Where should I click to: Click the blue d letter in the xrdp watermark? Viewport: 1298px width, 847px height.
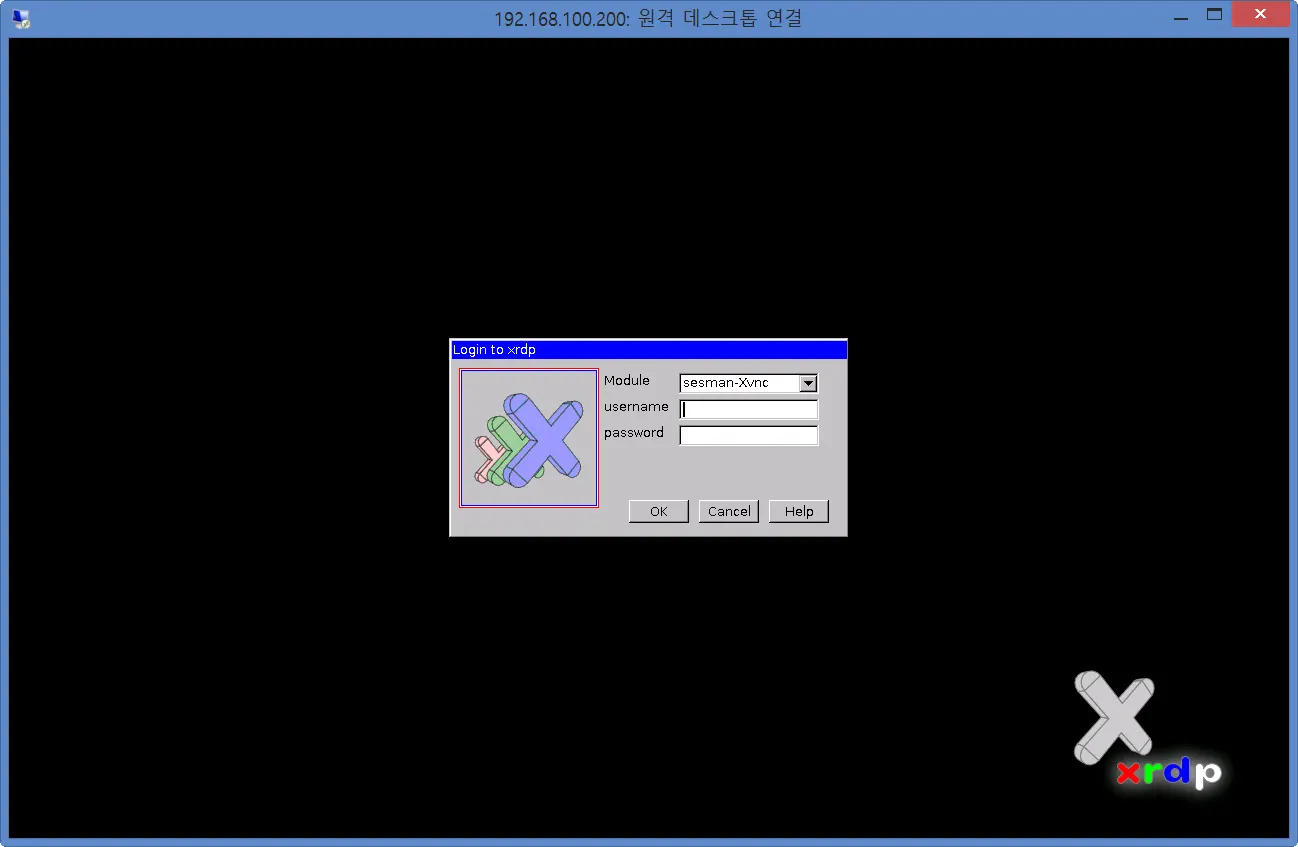(1177, 771)
